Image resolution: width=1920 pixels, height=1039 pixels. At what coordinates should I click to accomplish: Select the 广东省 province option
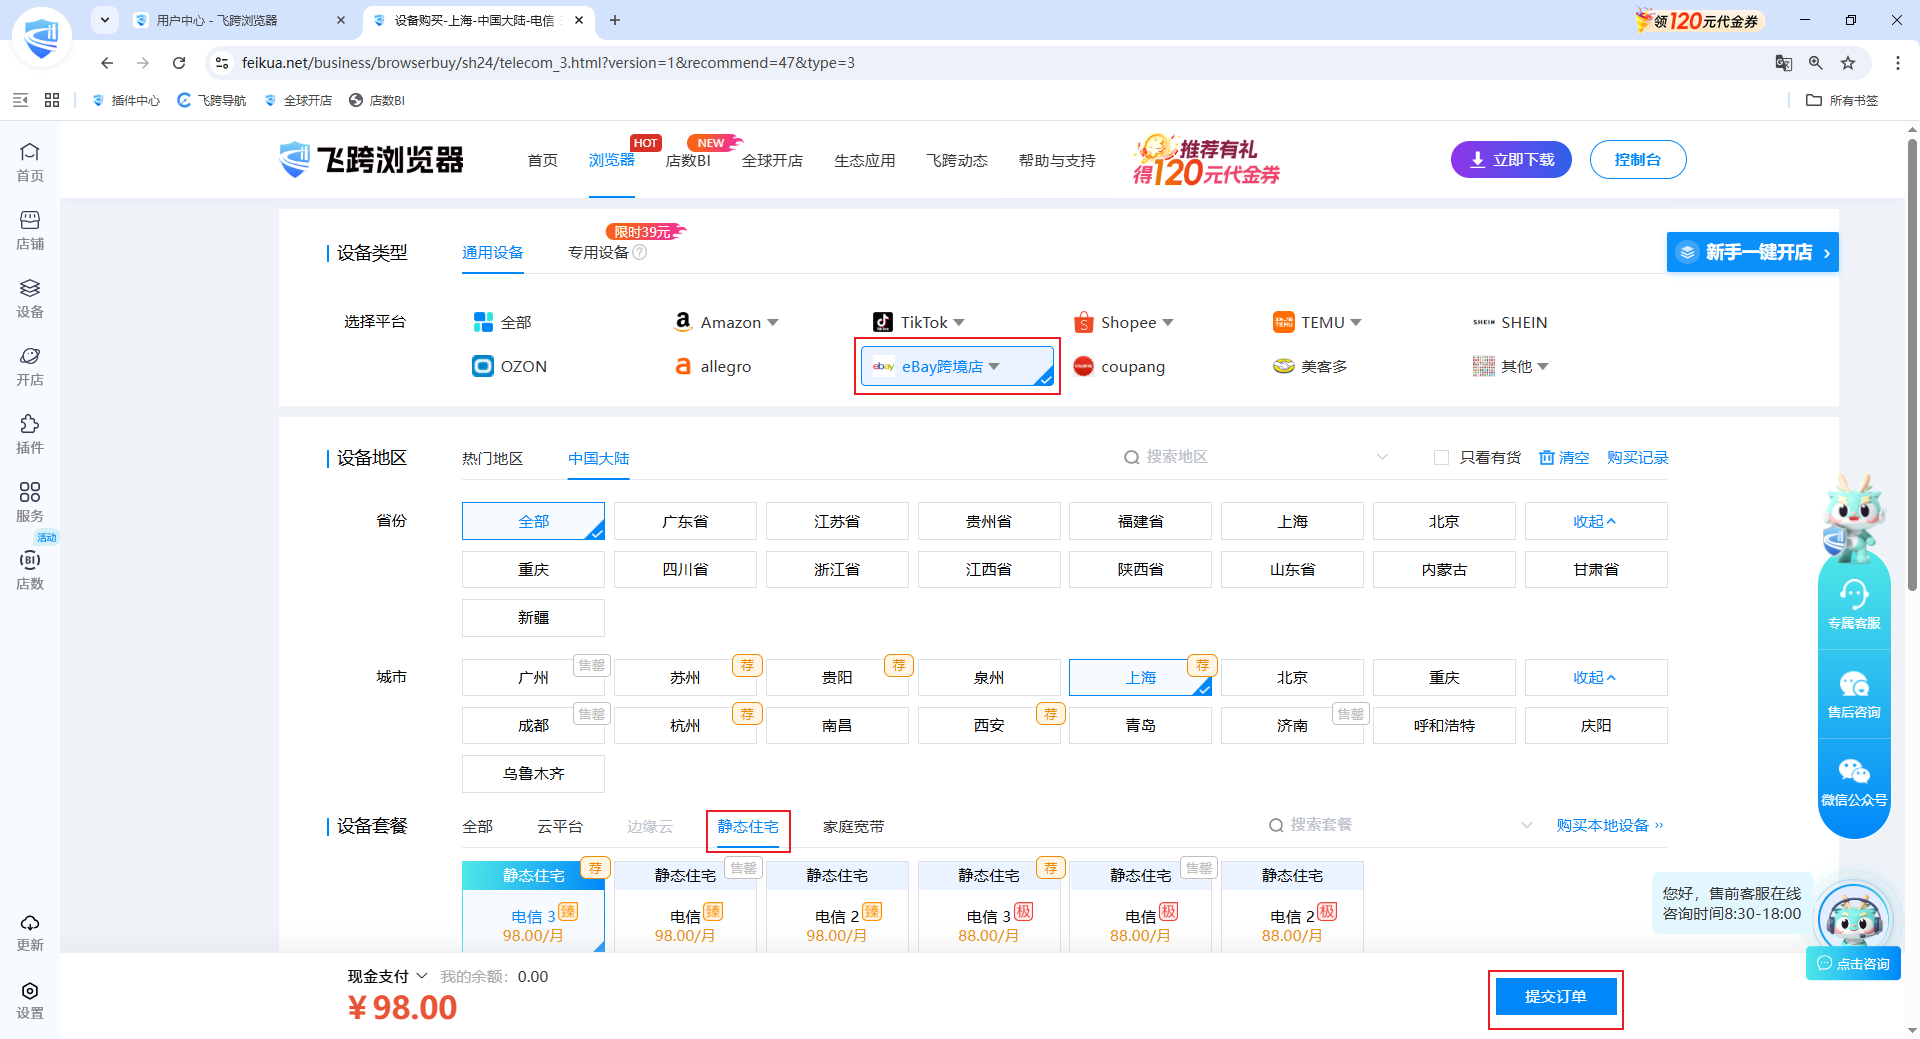685,521
